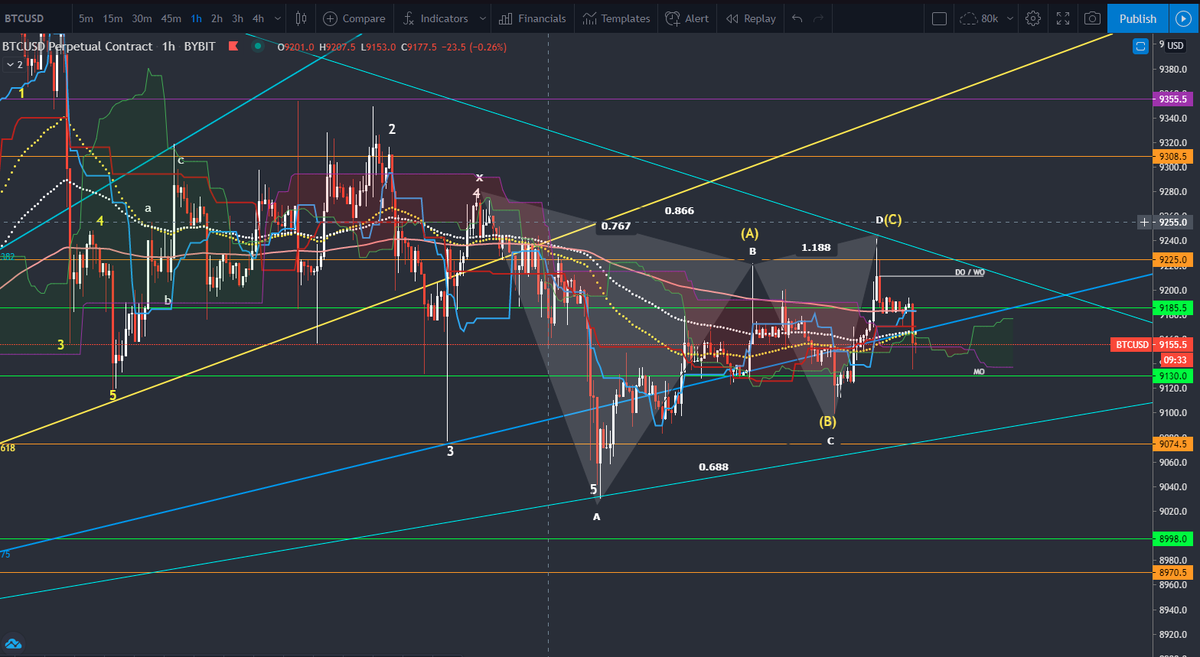Click the -23.5 (-0.26%) change value
1200x657 pixels.
[x=473, y=46]
